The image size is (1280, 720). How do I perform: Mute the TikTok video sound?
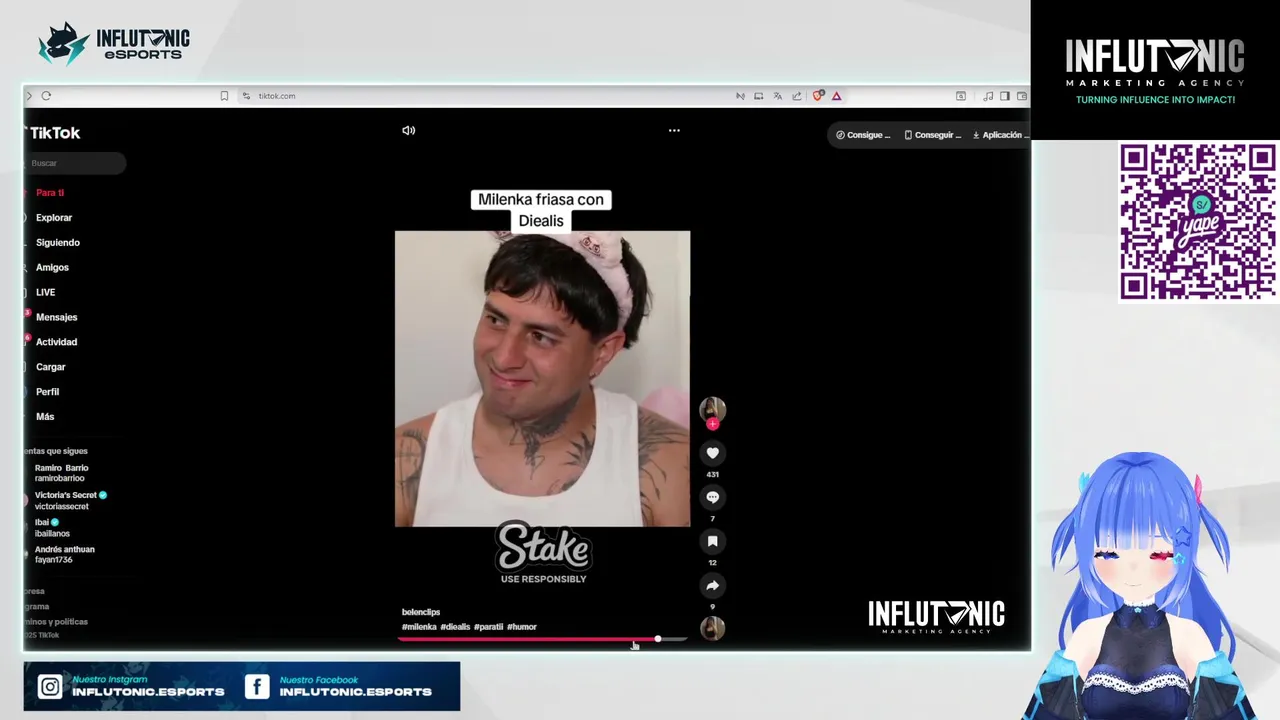click(x=408, y=130)
